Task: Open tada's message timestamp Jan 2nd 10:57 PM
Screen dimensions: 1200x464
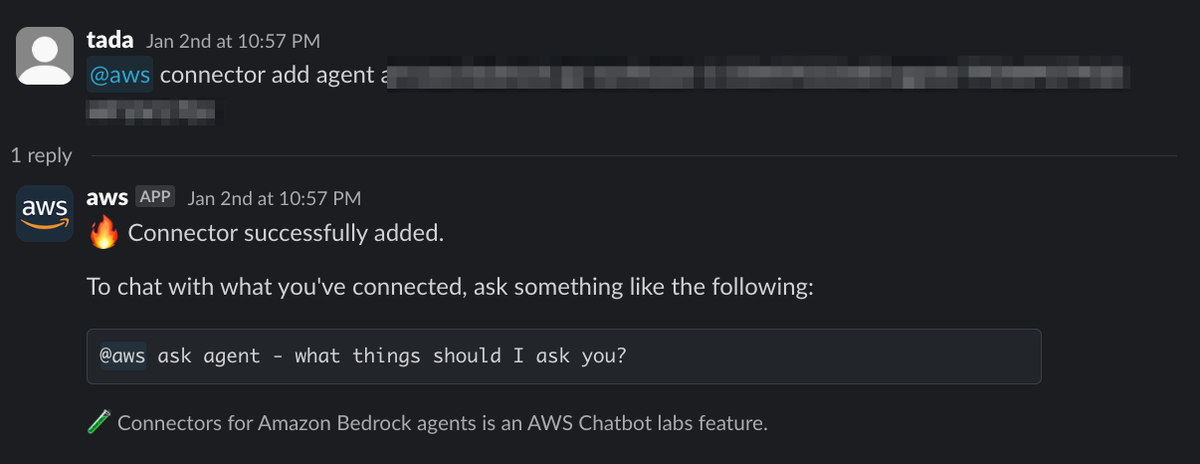Action: tap(233, 41)
